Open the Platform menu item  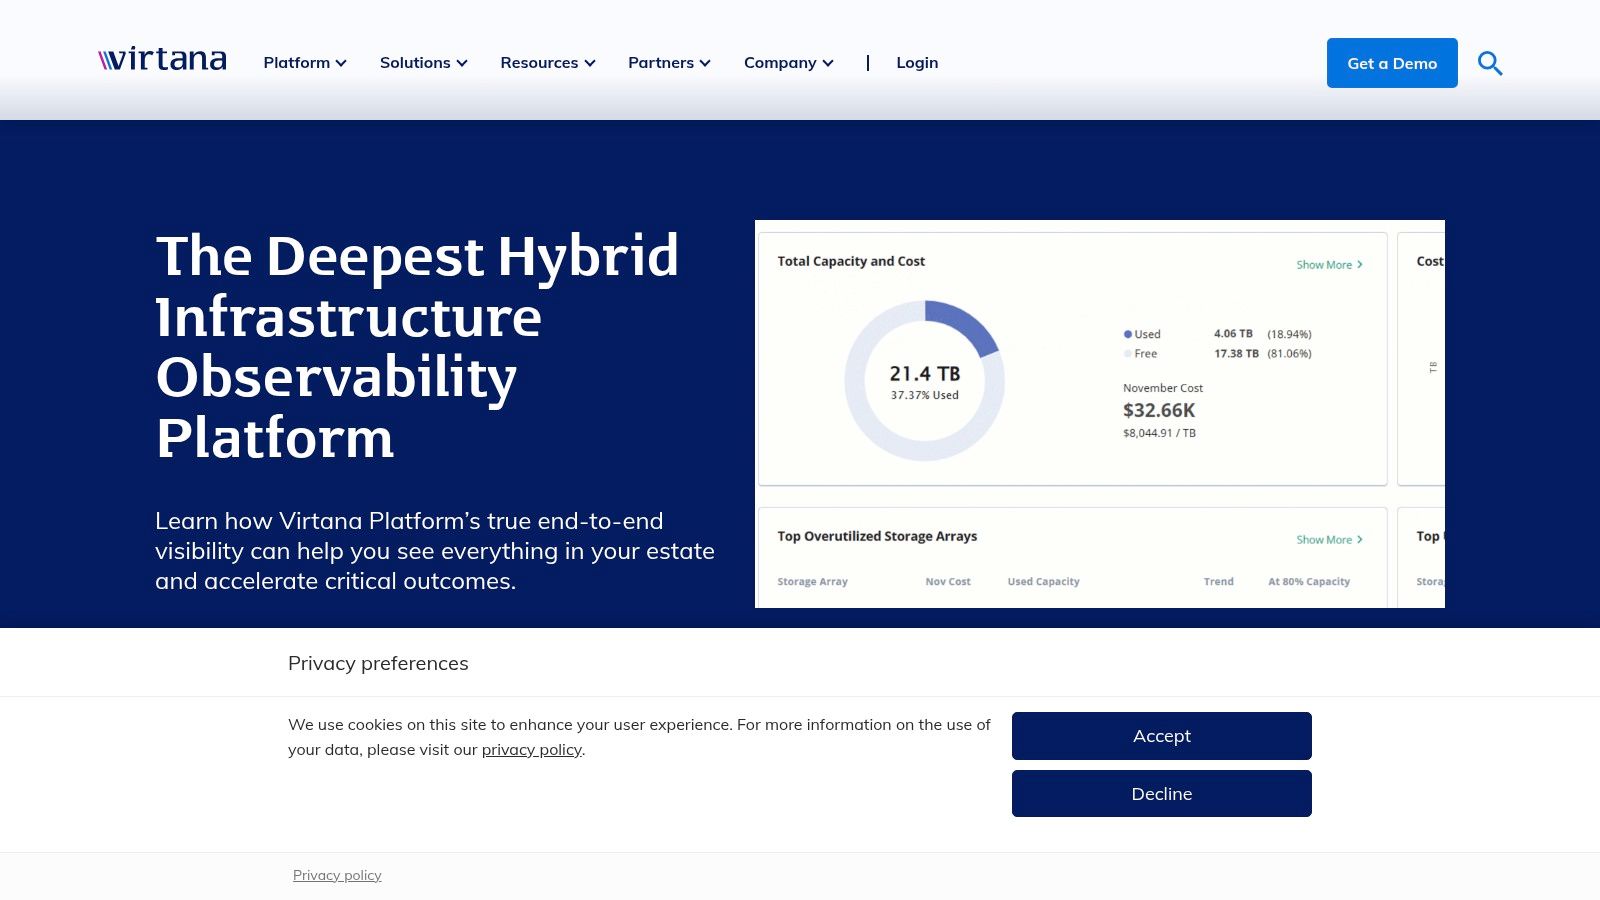297,63
